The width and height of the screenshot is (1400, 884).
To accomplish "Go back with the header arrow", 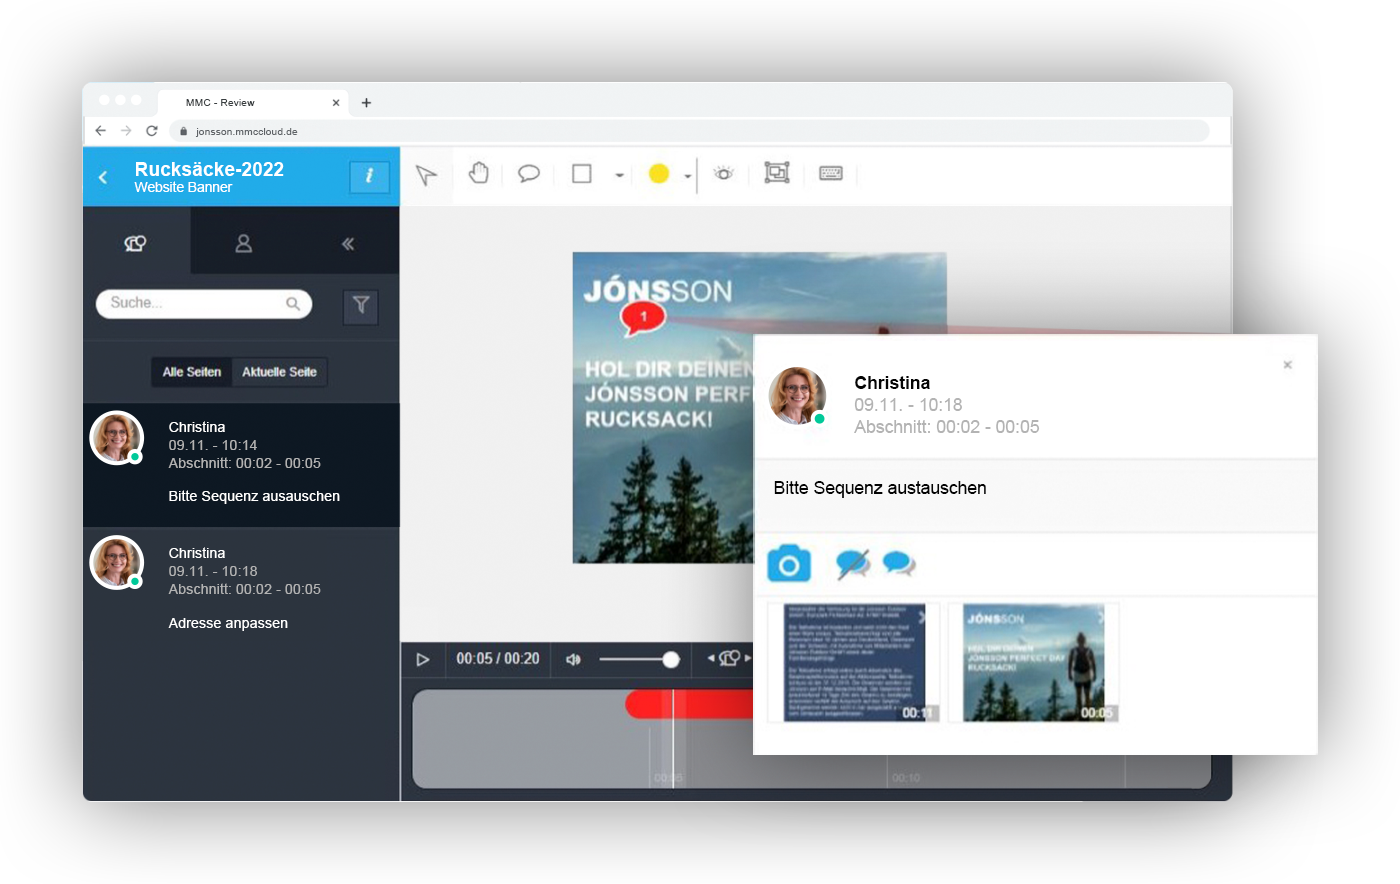I will (x=103, y=177).
